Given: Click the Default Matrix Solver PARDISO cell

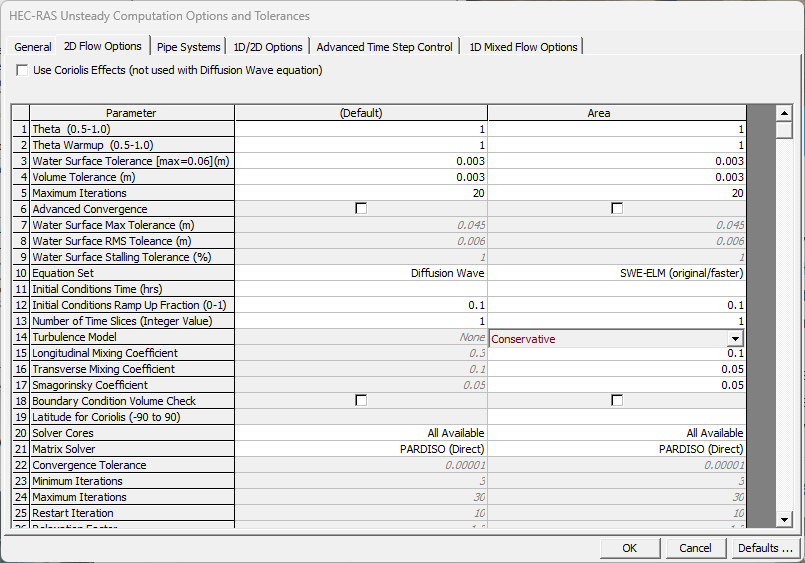Looking at the screenshot, I should tap(361, 449).
